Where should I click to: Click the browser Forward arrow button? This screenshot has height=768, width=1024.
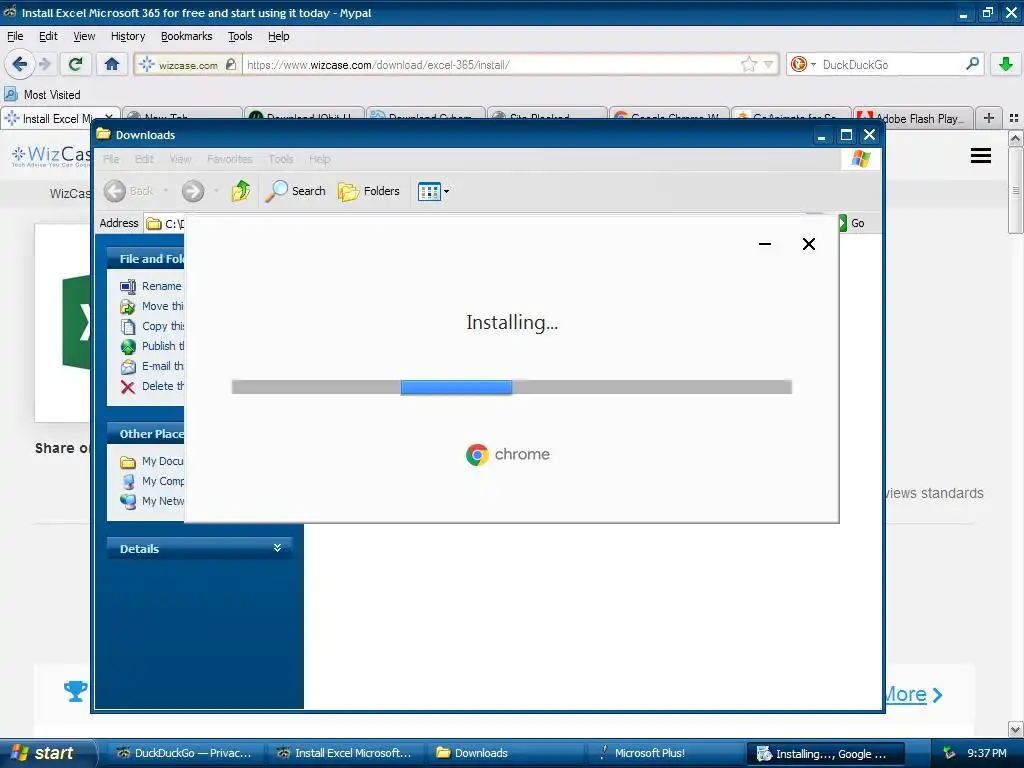point(44,64)
